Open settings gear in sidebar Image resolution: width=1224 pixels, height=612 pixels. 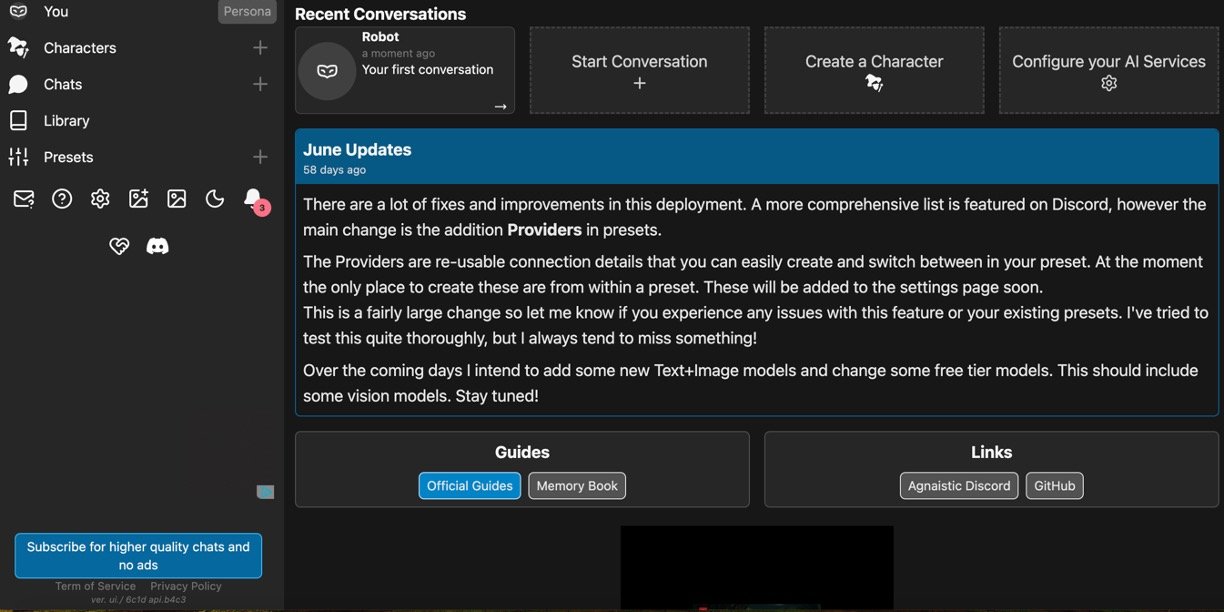coord(100,199)
